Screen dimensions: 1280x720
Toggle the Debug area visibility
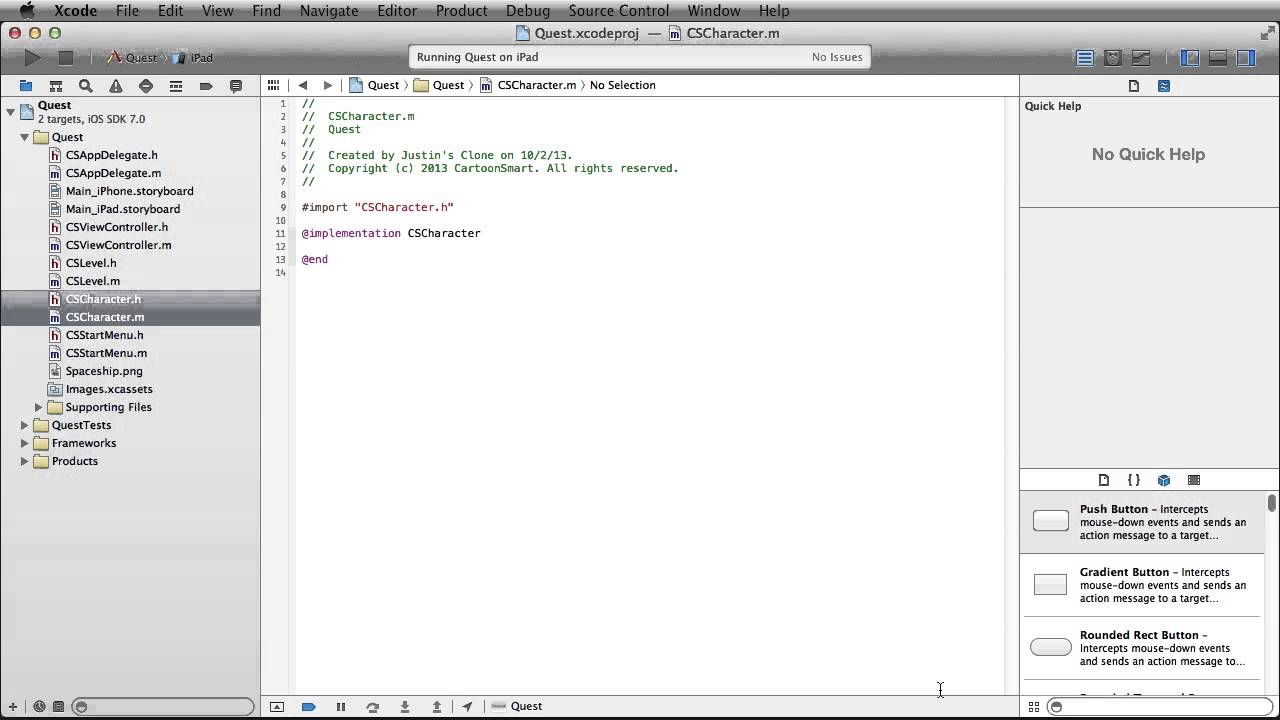1218,58
